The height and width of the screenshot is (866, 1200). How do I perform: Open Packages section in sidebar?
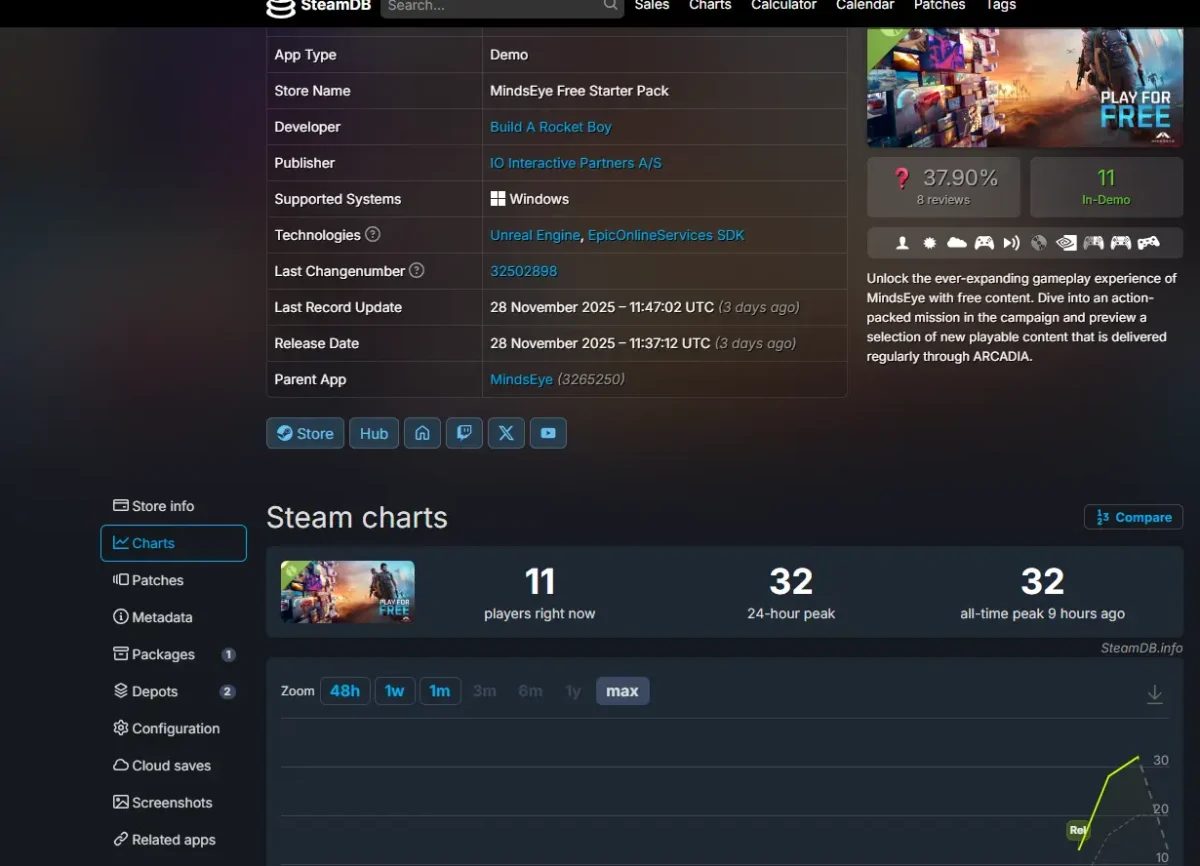tap(163, 654)
